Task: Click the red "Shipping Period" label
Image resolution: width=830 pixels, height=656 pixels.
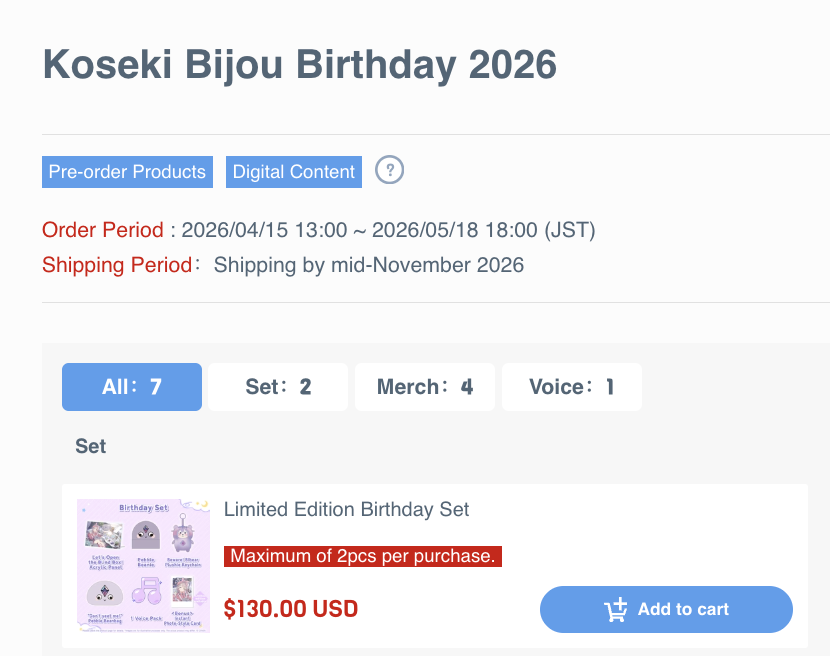Action: coord(116,265)
